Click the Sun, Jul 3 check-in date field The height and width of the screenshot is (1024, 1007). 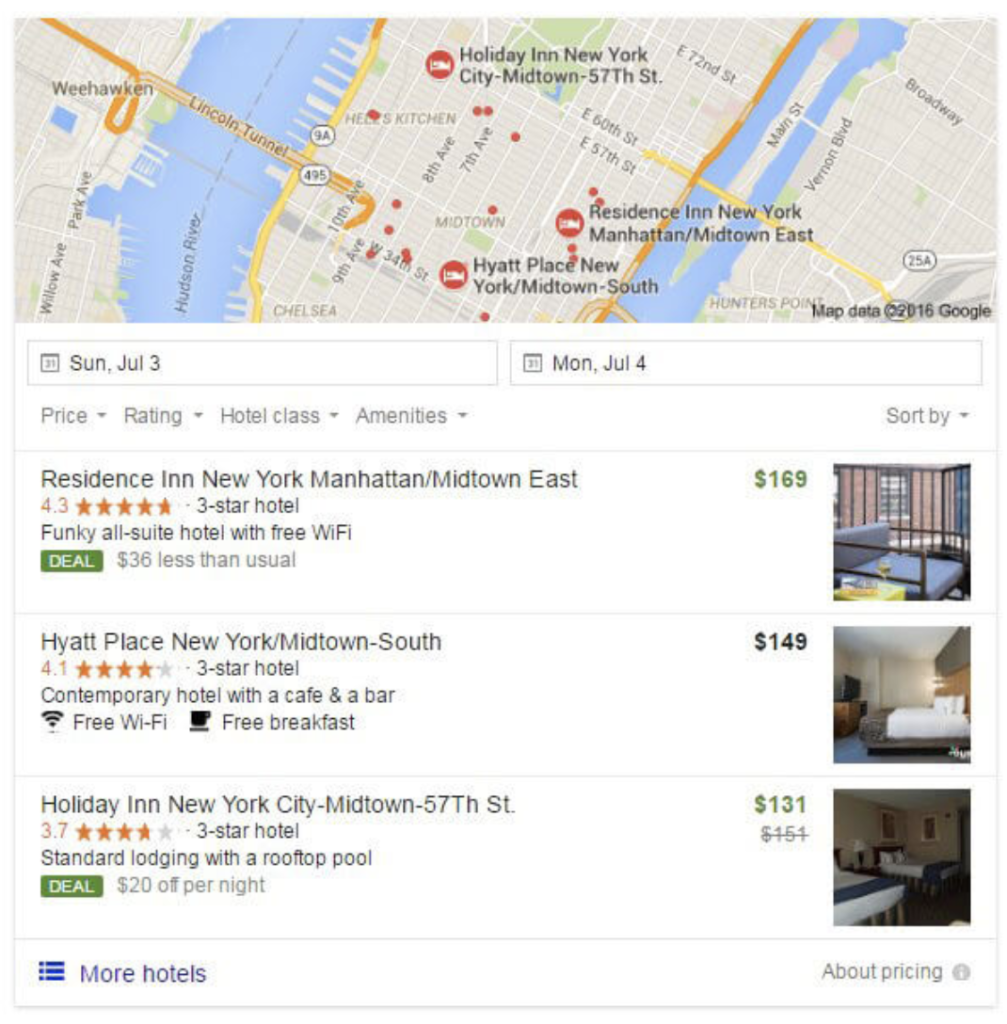pos(262,363)
